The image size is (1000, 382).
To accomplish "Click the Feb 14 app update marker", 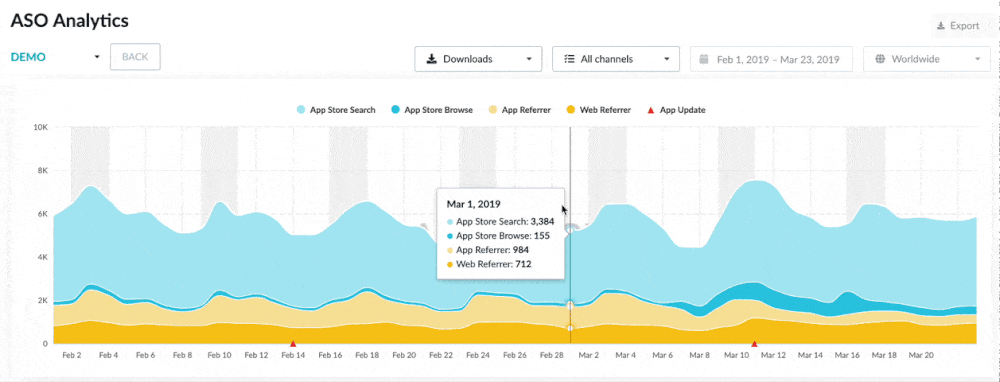I will click(293, 344).
